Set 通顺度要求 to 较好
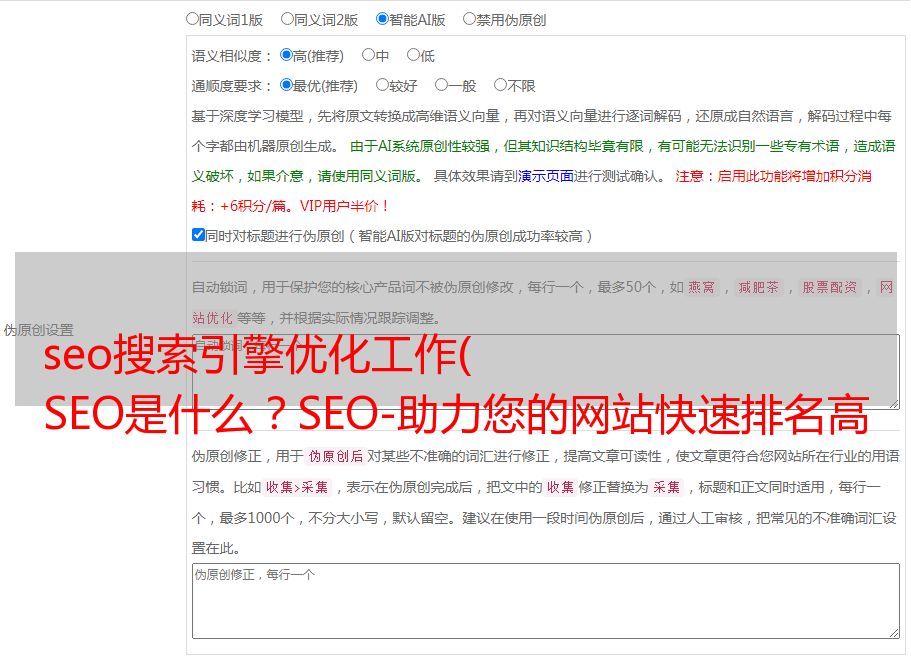Screen dimensions: 911x658 pyautogui.click(x=382, y=85)
